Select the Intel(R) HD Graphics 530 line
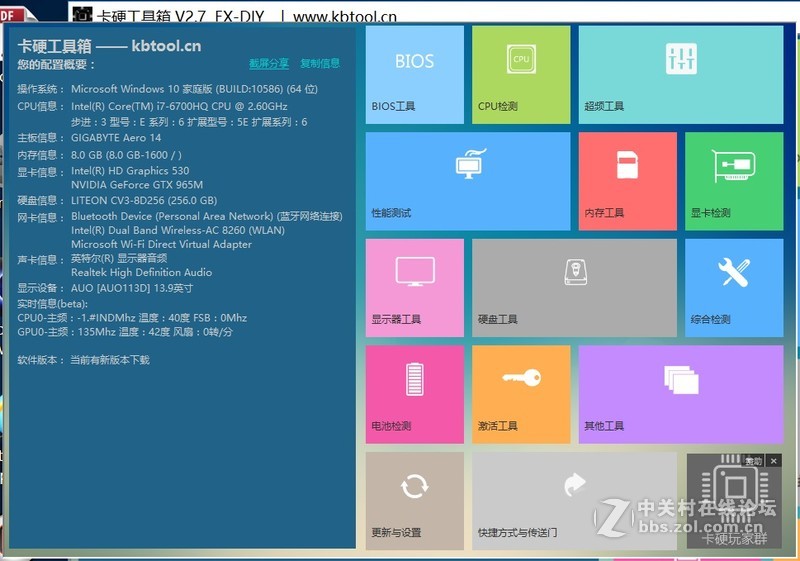Image resolution: width=800 pixels, height=561 pixels. point(130,170)
